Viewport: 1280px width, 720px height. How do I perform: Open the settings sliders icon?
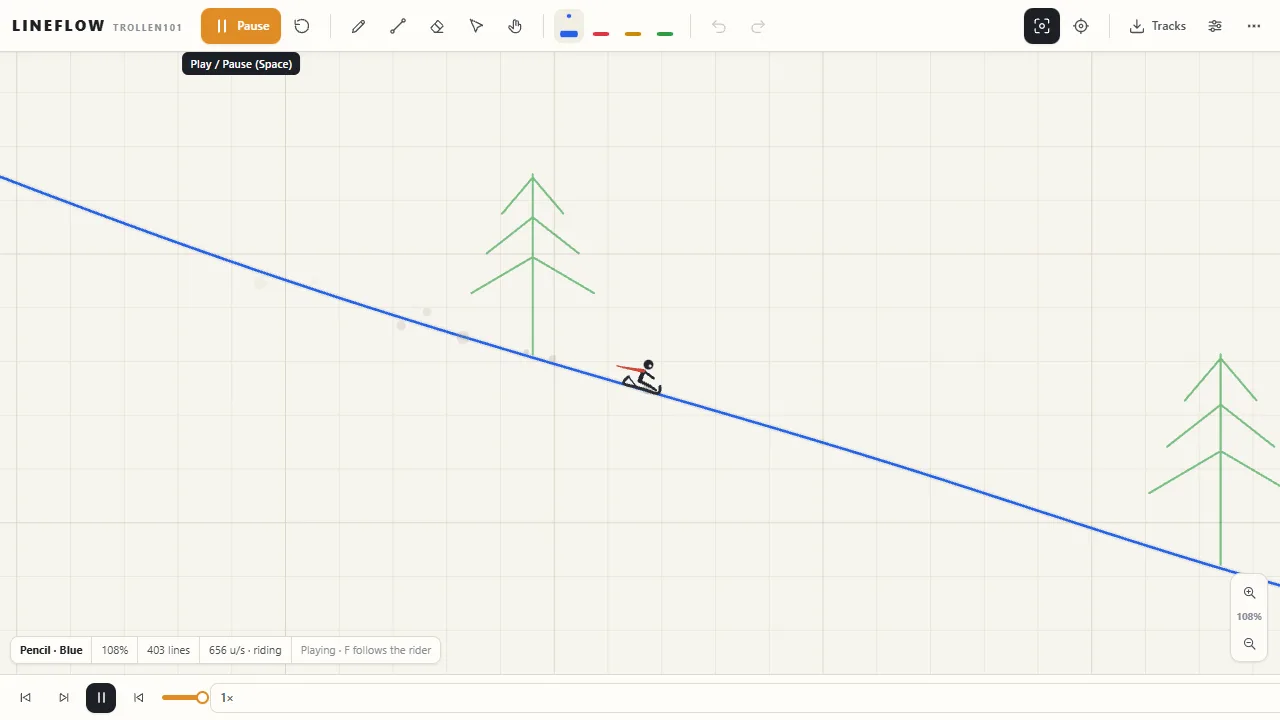(x=1215, y=26)
